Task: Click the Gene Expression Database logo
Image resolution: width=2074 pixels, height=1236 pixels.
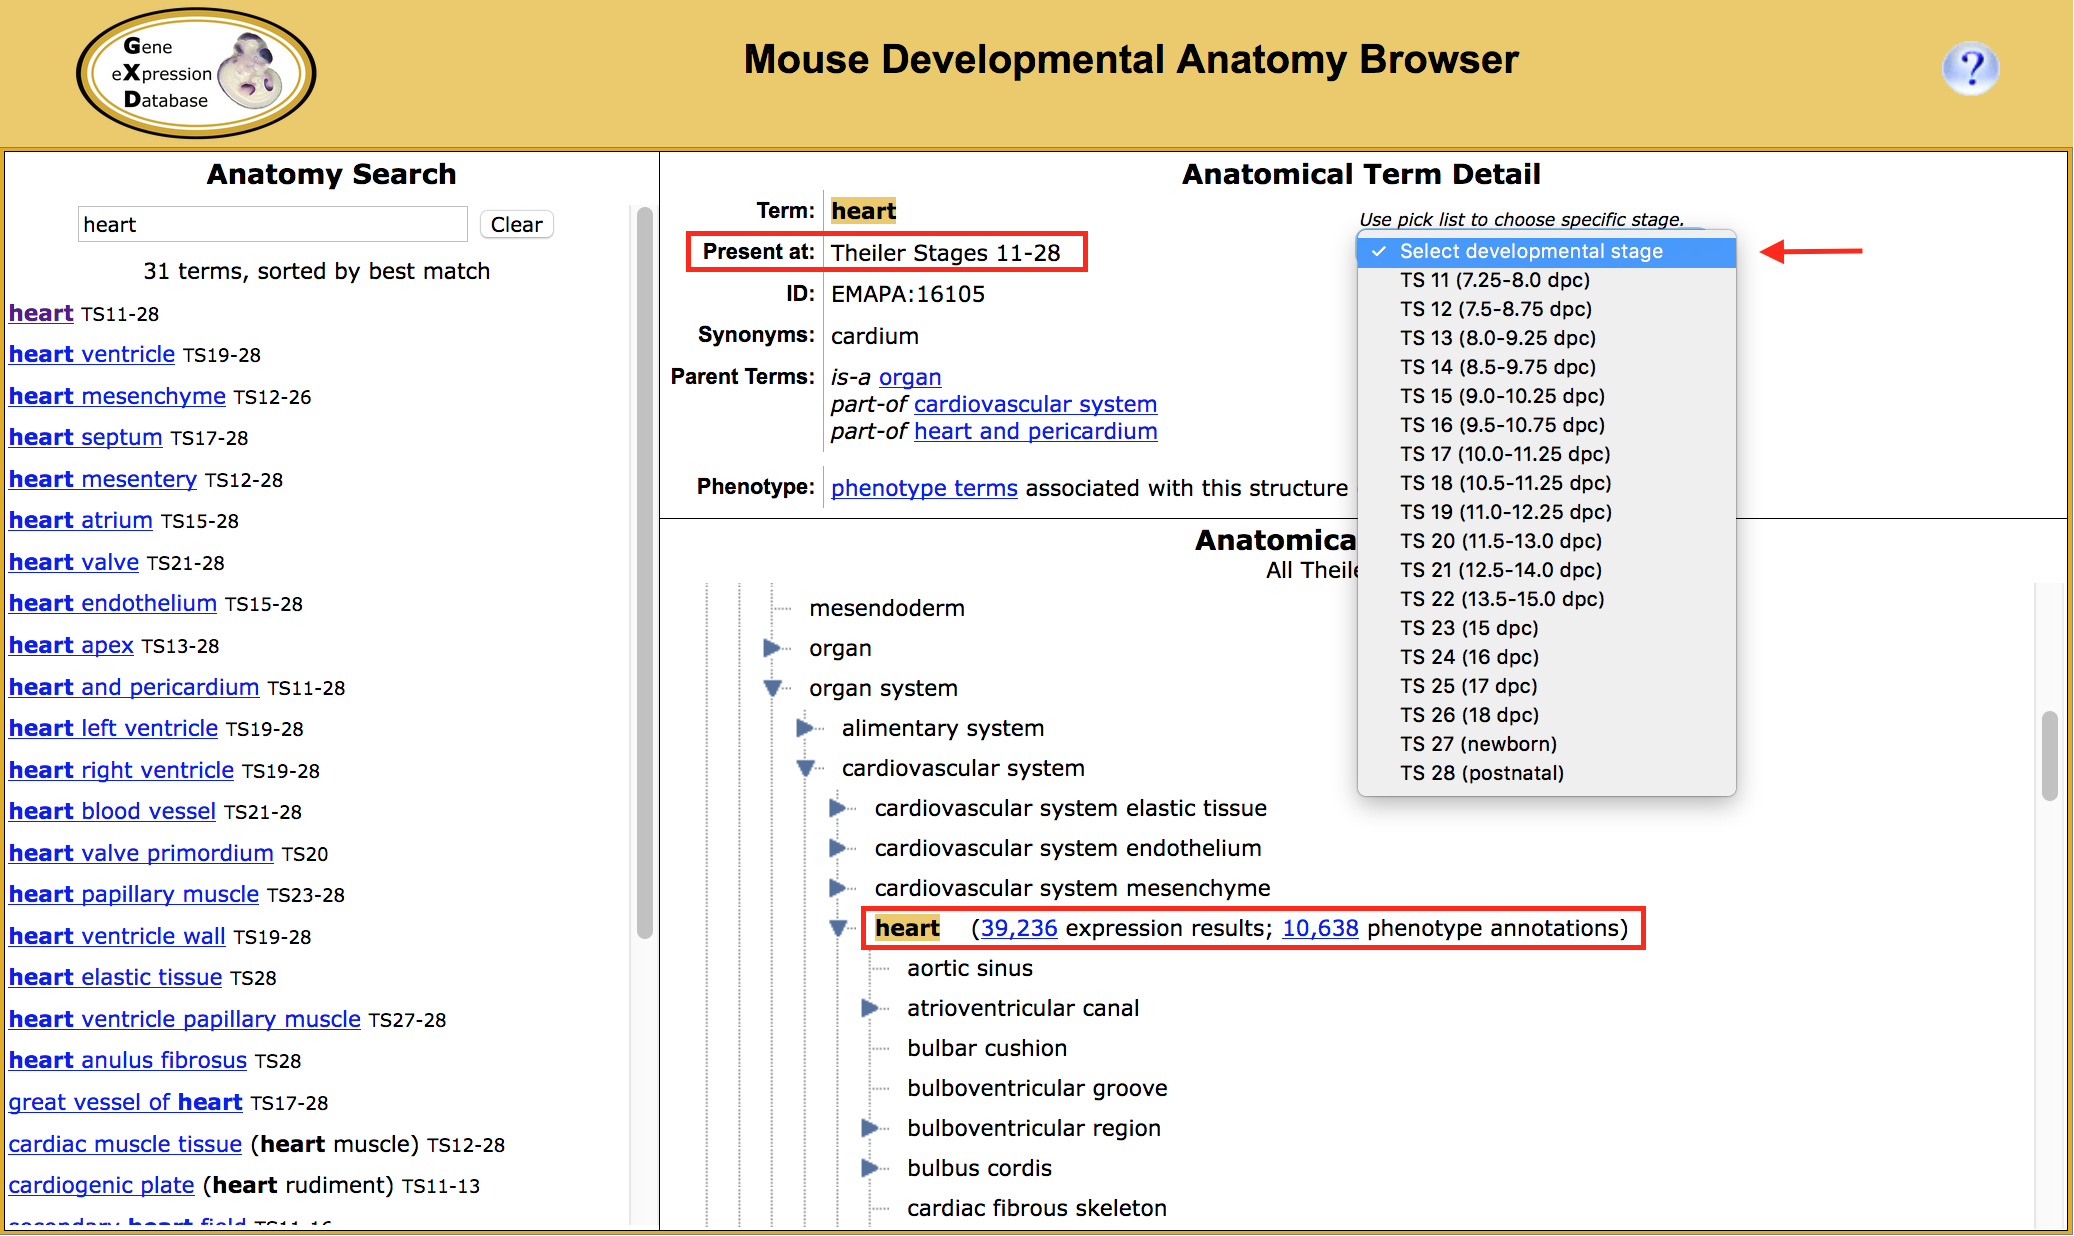Action: click(196, 73)
